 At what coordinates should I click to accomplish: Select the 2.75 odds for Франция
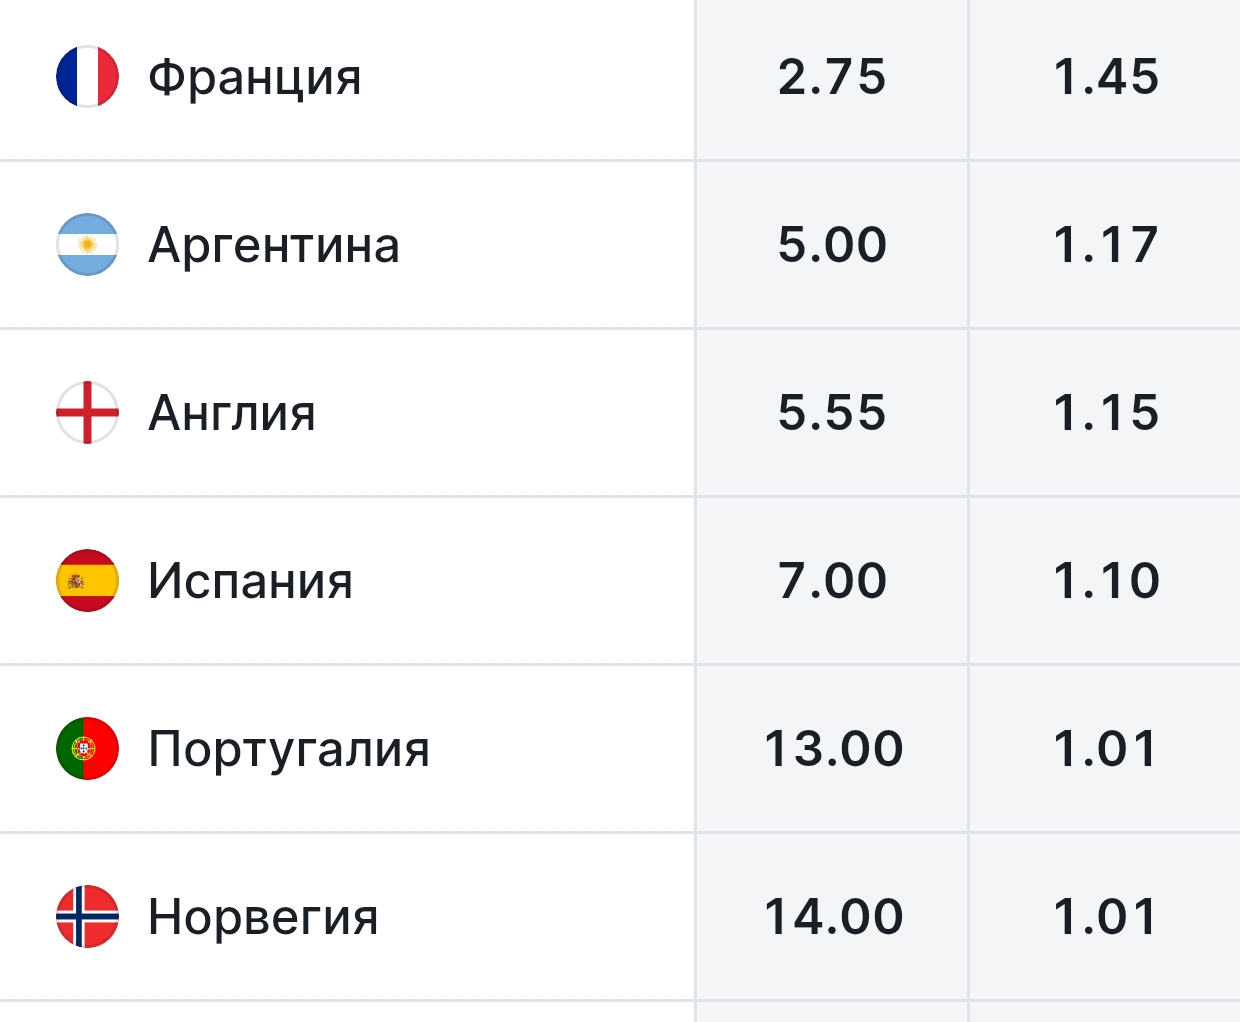(x=832, y=77)
